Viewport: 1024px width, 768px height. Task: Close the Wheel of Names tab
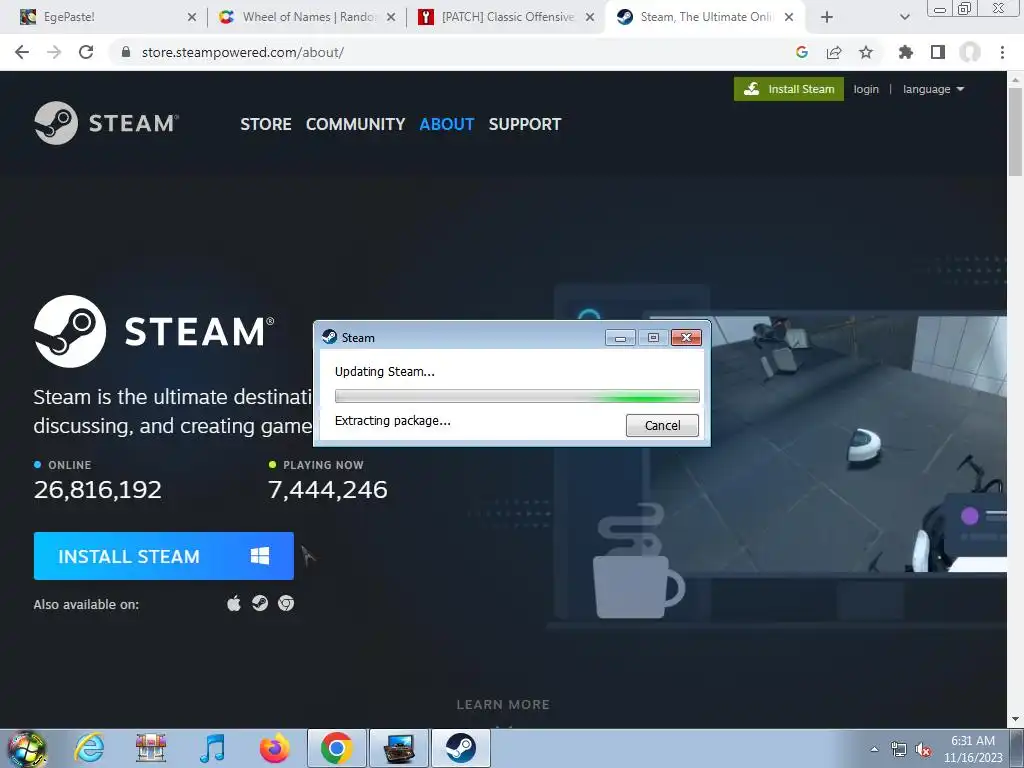click(391, 17)
